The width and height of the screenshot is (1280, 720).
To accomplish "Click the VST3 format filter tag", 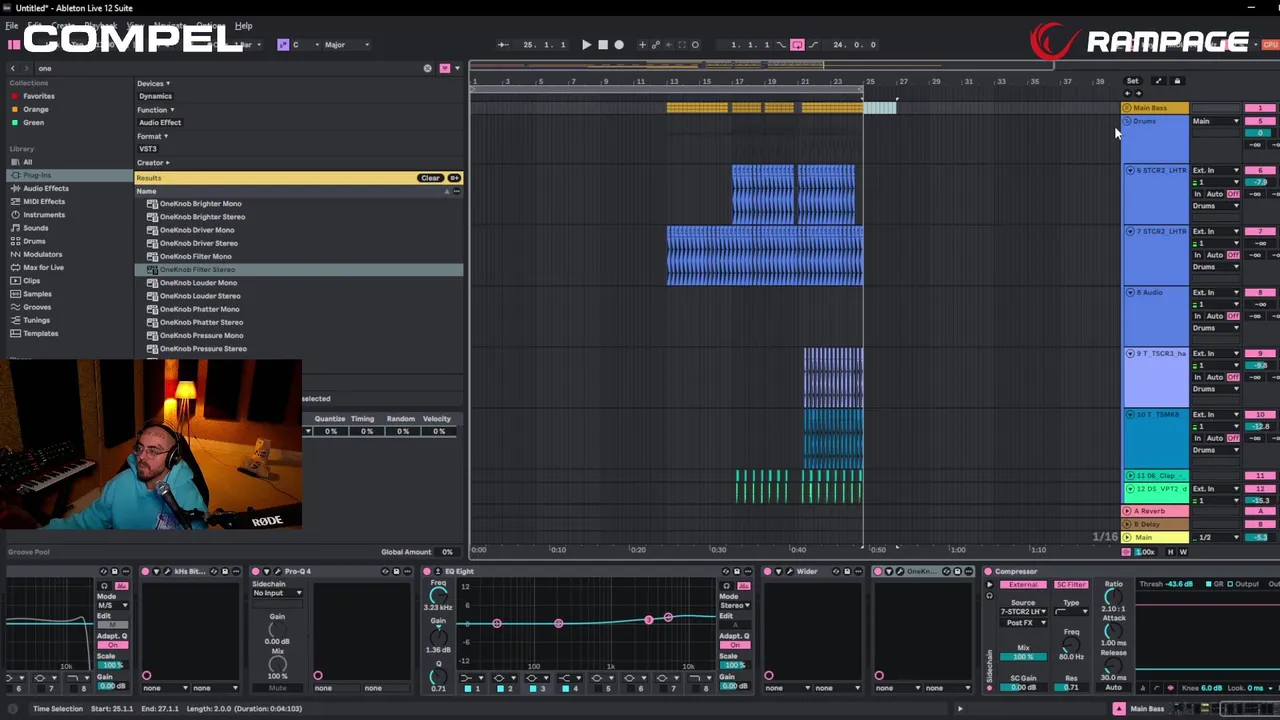I will coord(148,148).
